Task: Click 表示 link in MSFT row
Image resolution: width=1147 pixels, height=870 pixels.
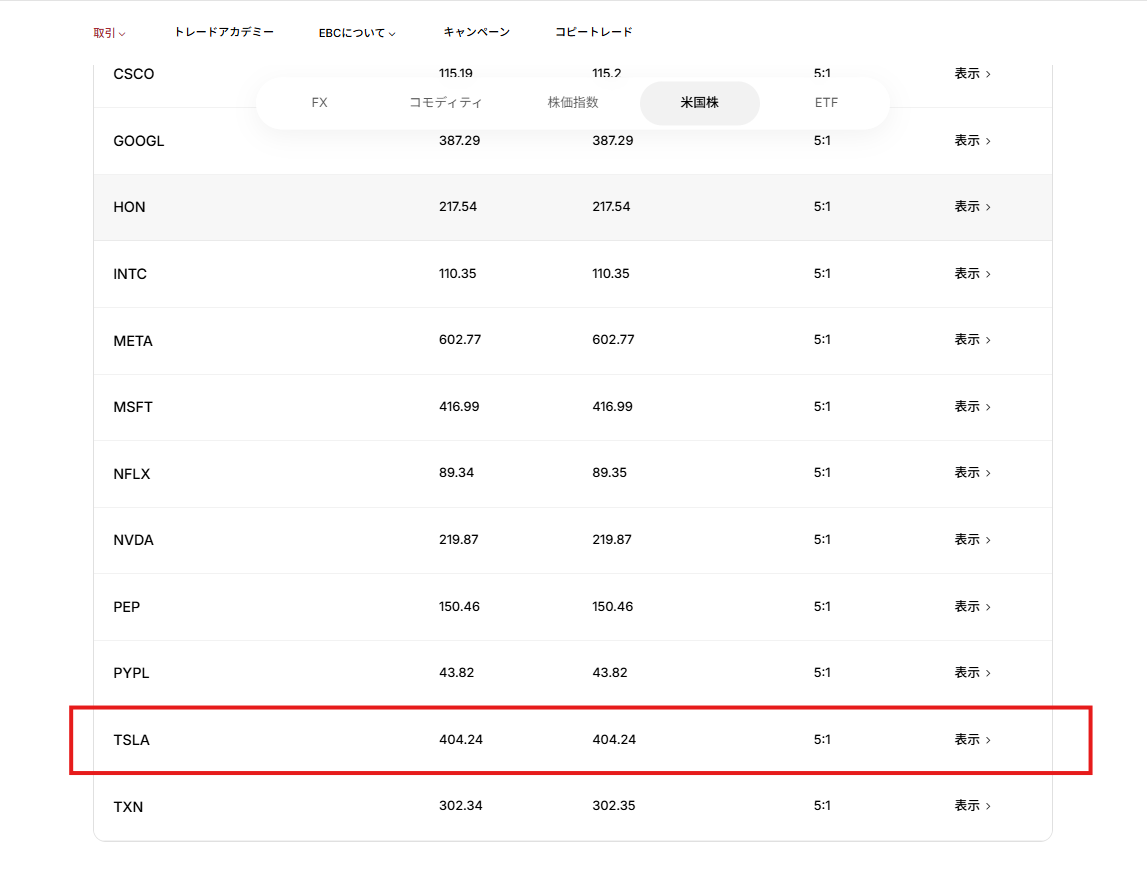Action: coord(972,407)
